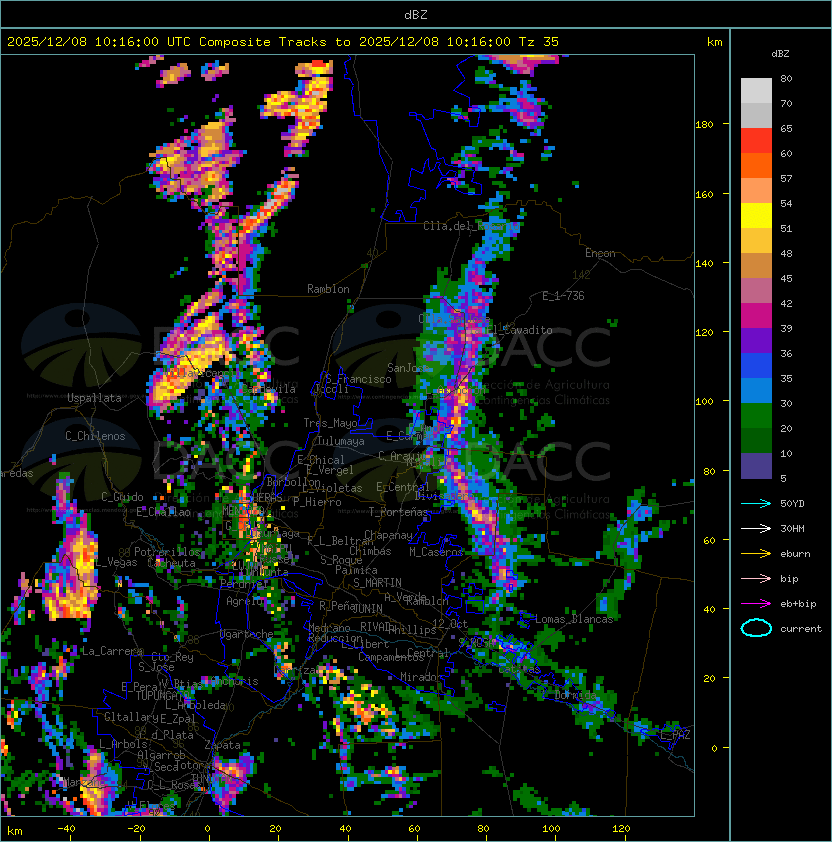The height and width of the screenshot is (842, 832).
Task: Click the magenta eb+bip arrow icon
Action: pyautogui.click(x=756, y=604)
